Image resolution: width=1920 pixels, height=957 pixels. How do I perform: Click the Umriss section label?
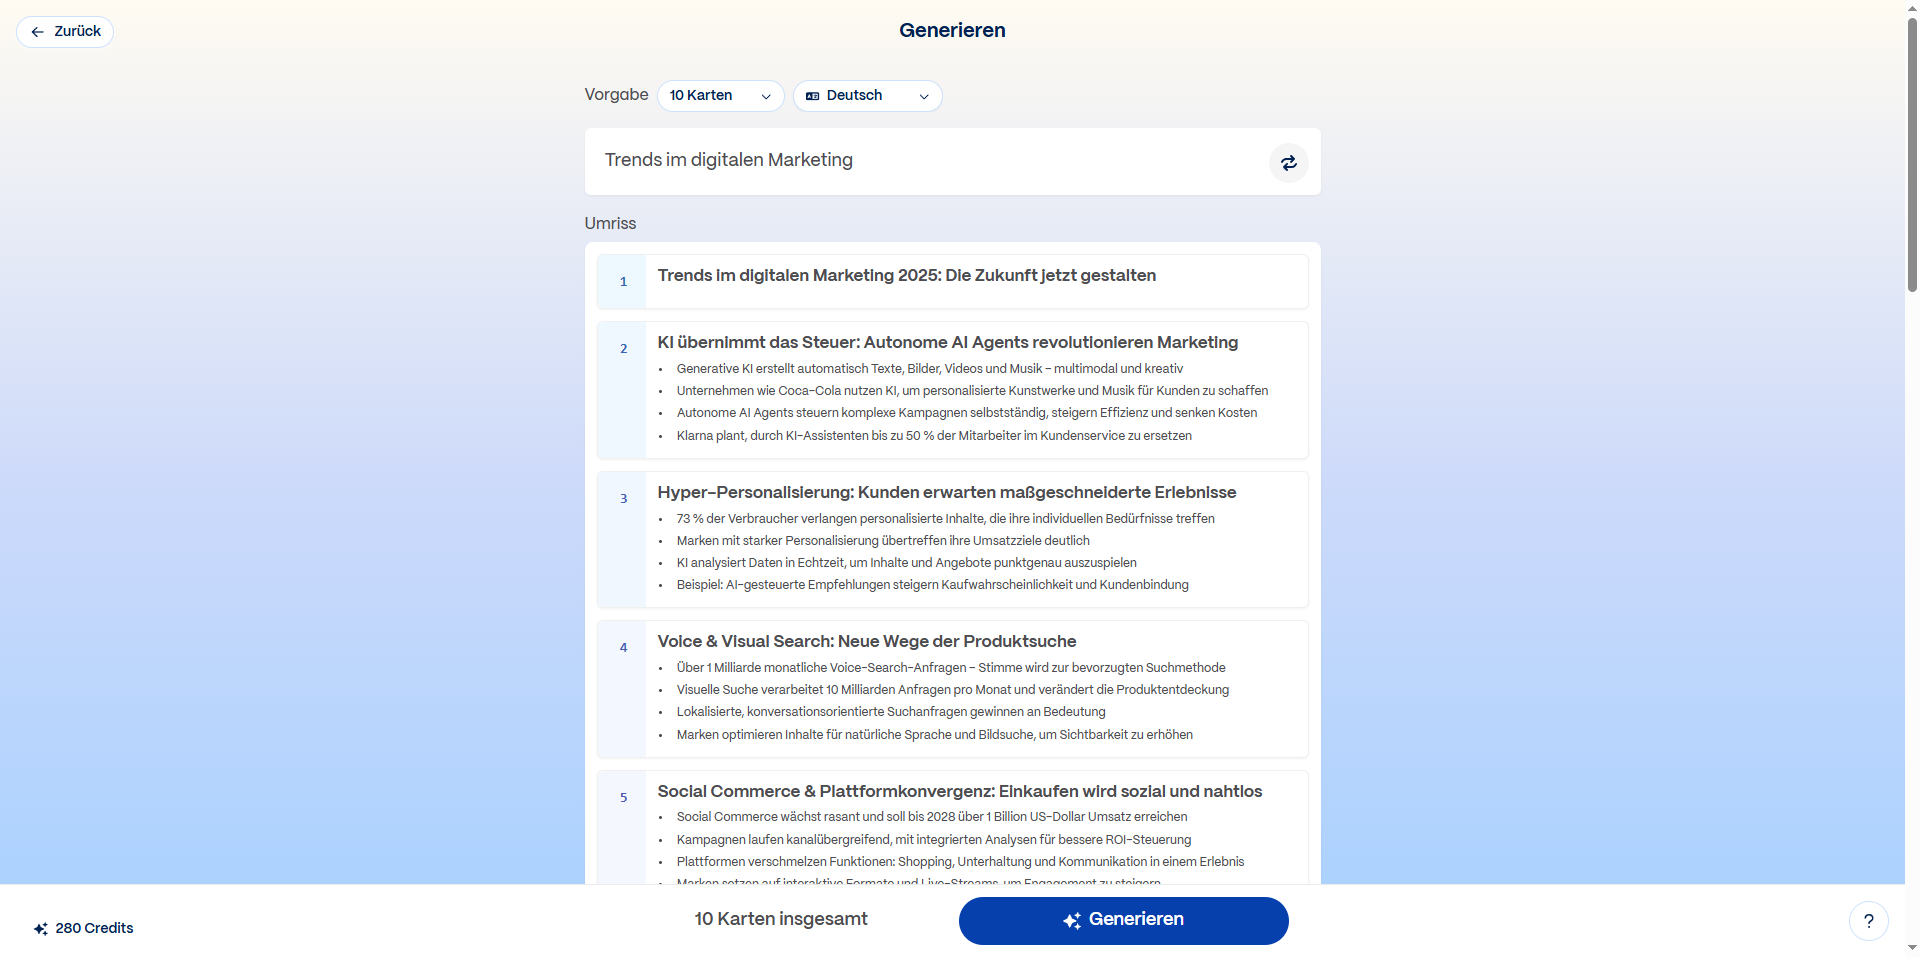pos(610,224)
